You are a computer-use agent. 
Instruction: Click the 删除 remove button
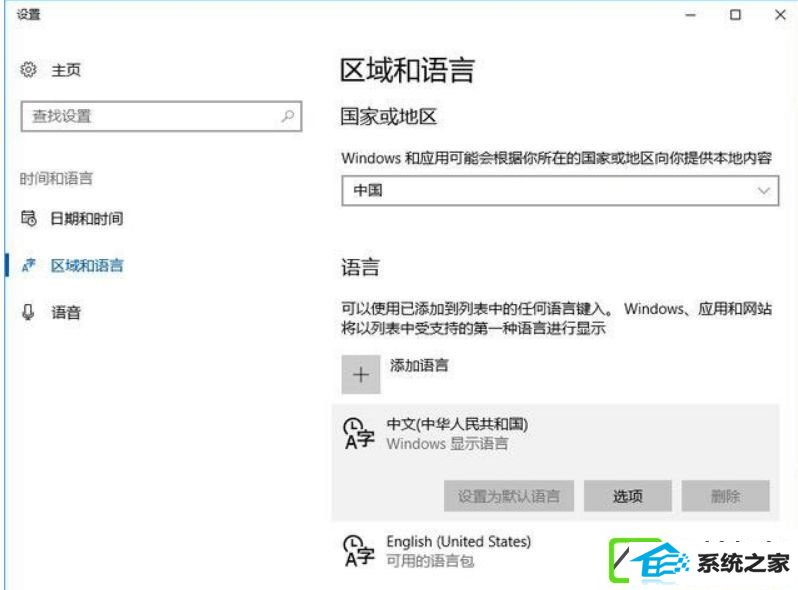click(725, 496)
